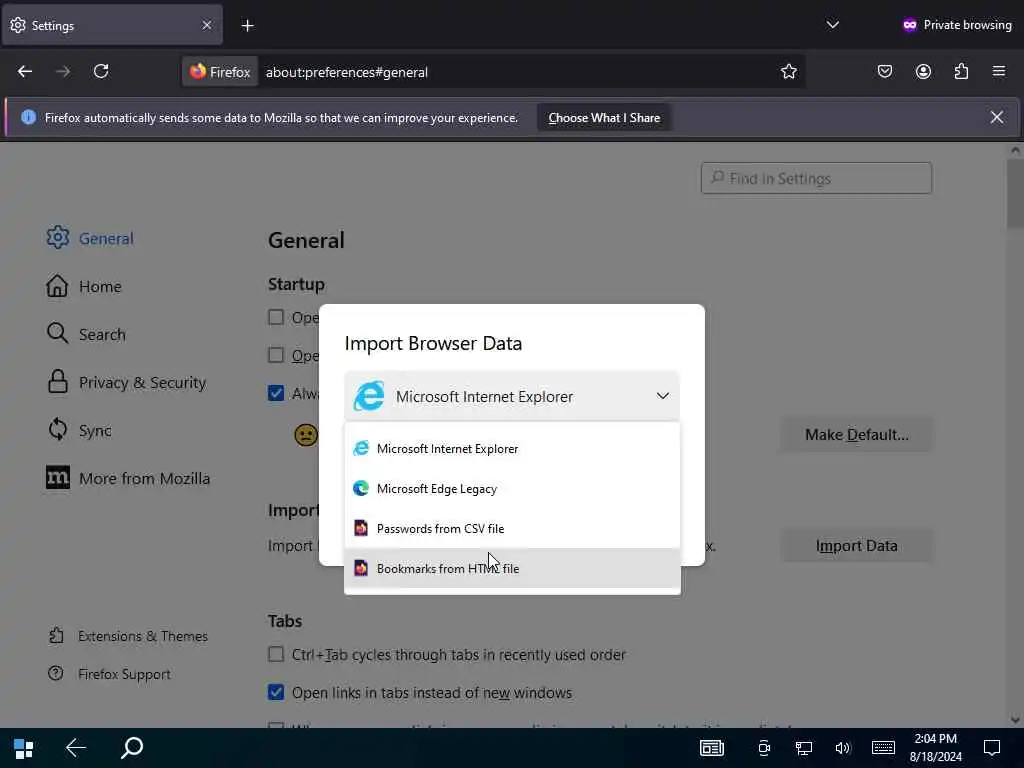The width and height of the screenshot is (1024, 768).
Task: Click the taskbar back arrow
Action: click(x=76, y=748)
